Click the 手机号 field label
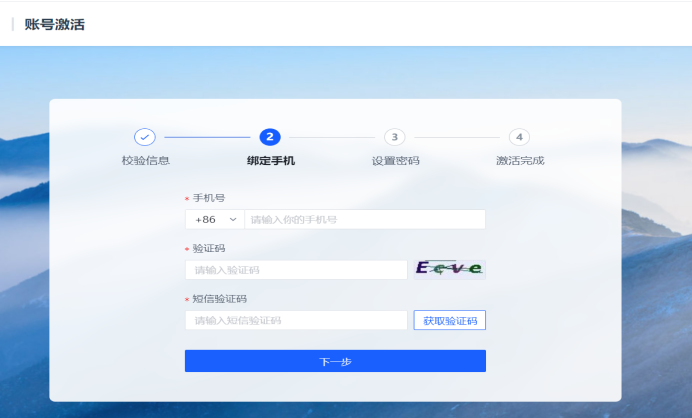Viewport: 692px width, 418px height. 209,198
